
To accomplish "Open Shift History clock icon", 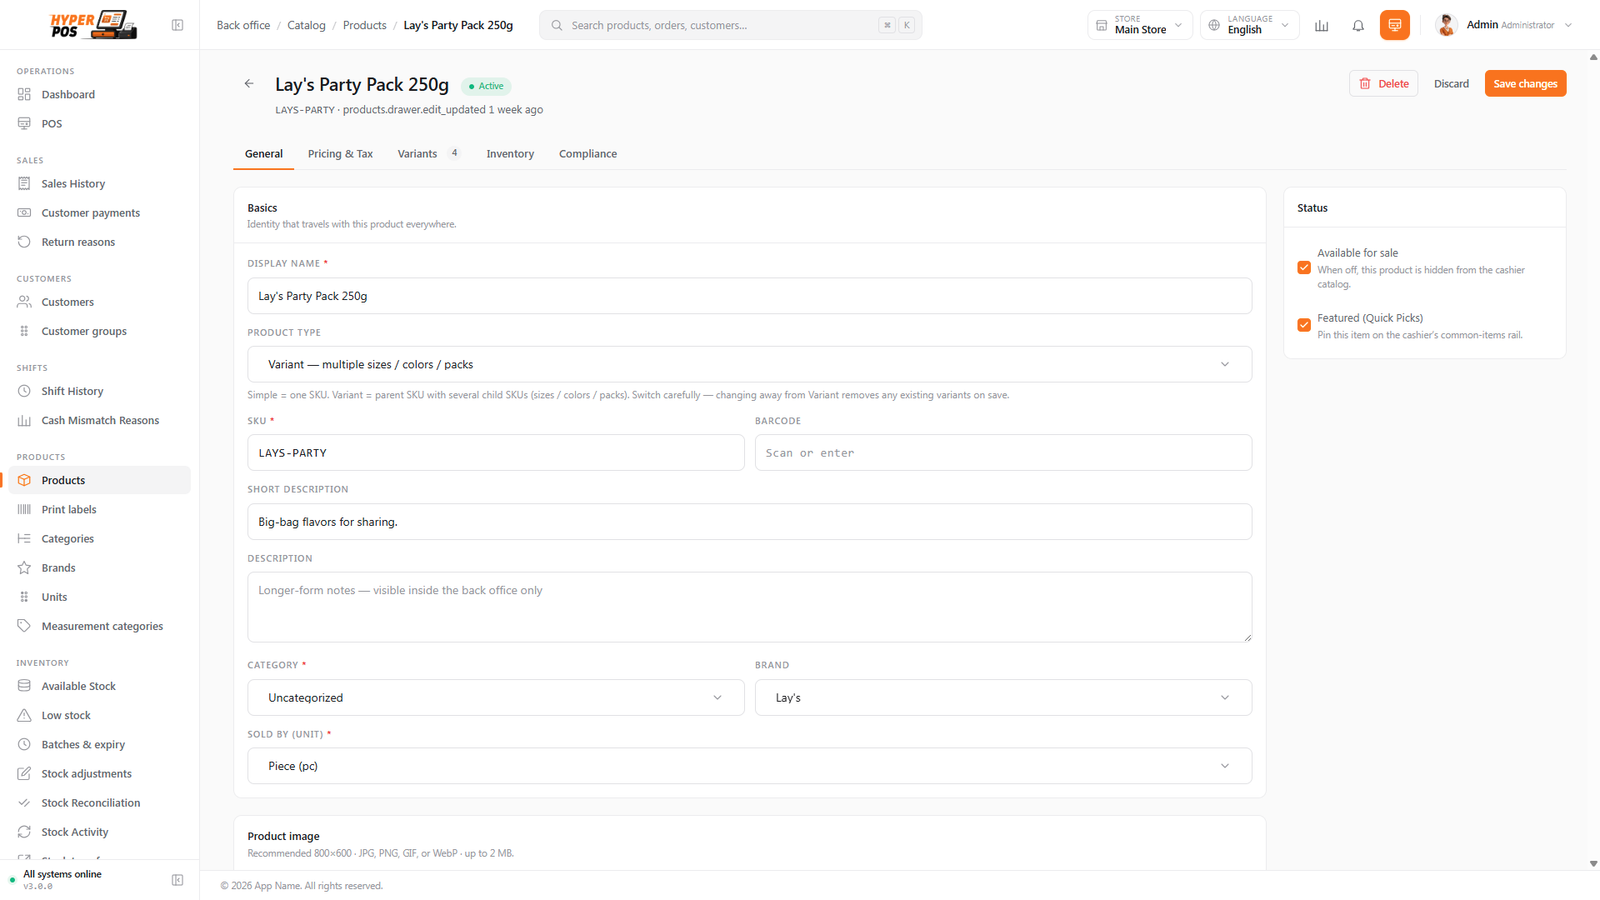I will 24,390.
